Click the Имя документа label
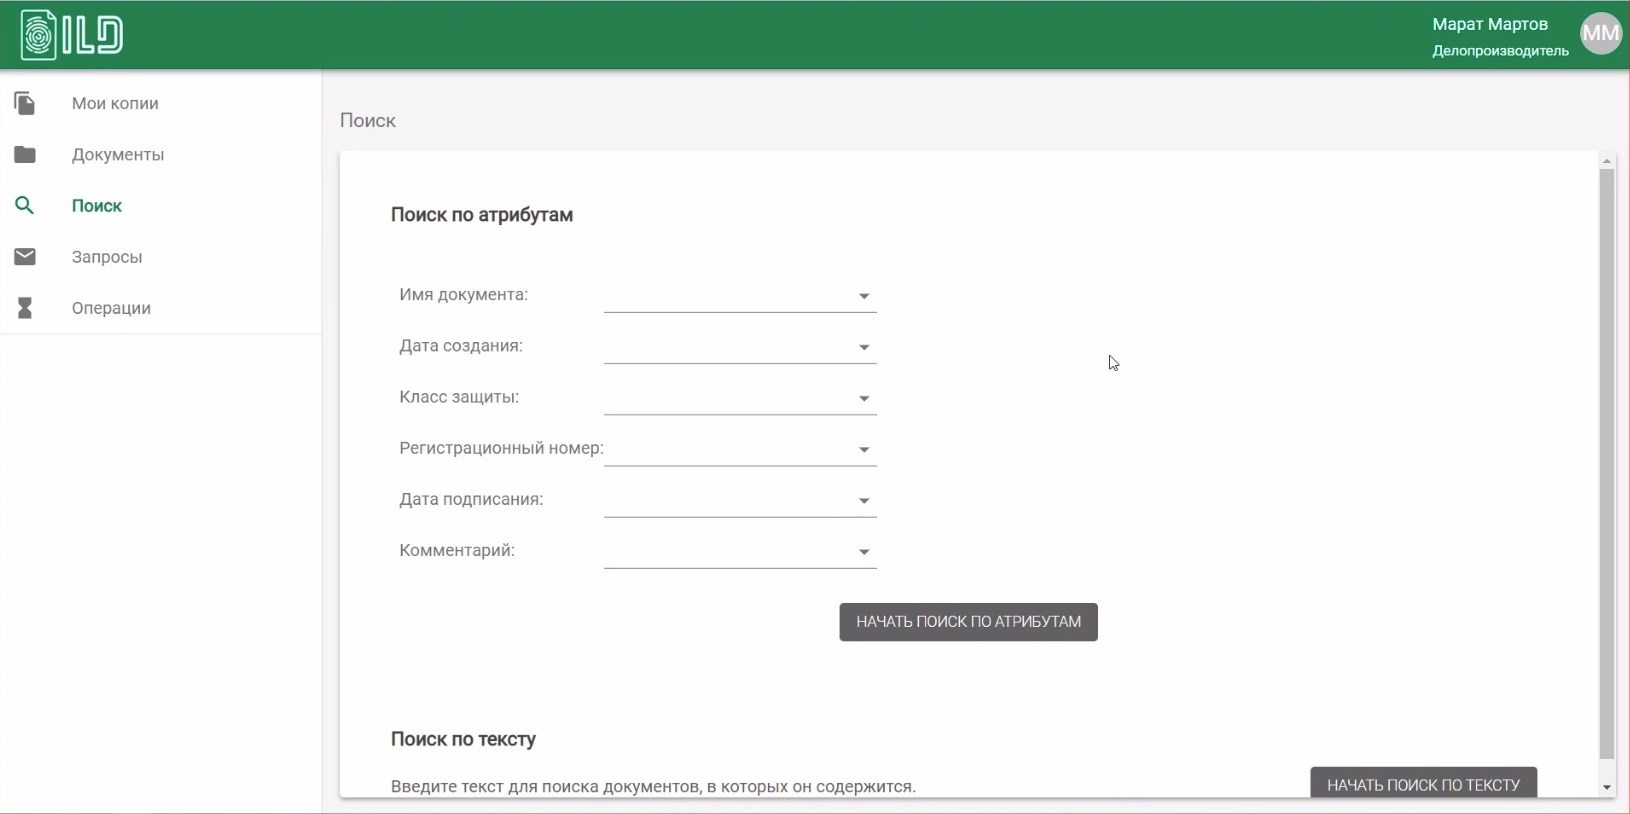 click(x=463, y=295)
